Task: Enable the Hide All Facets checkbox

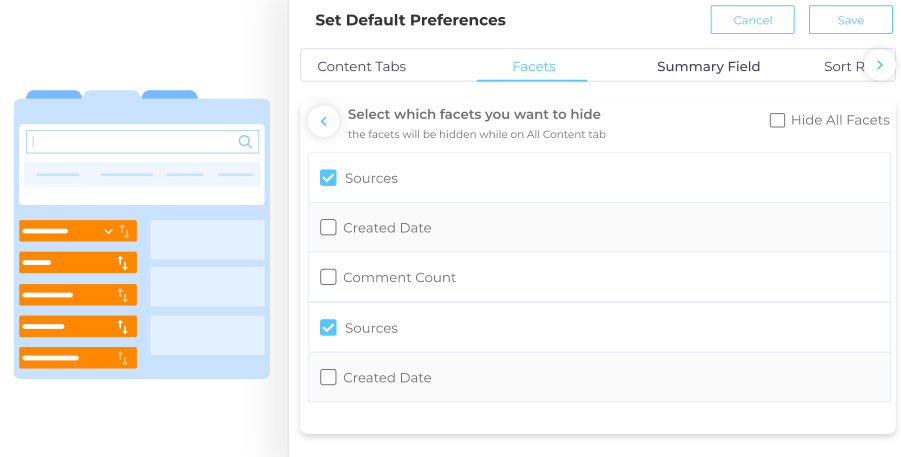Action: (777, 120)
